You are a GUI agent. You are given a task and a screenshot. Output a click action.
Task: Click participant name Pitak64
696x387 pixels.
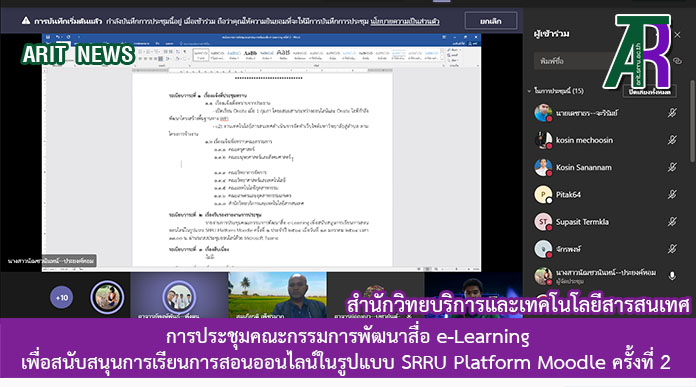click(x=568, y=194)
